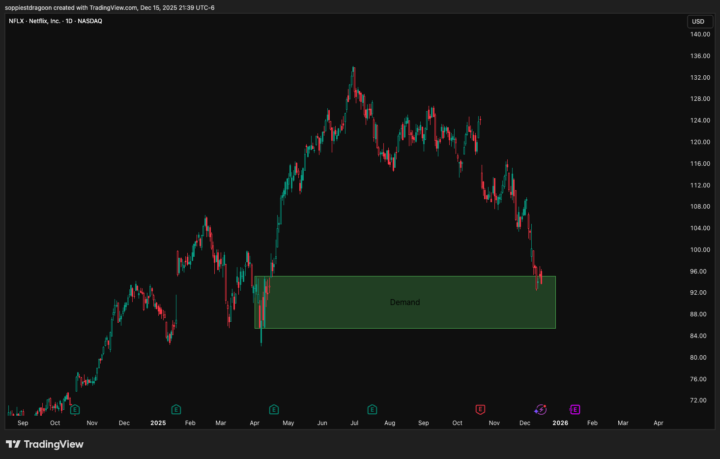Click the 100.00 price label
This screenshot has height=459, width=720.
coord(700,250)
